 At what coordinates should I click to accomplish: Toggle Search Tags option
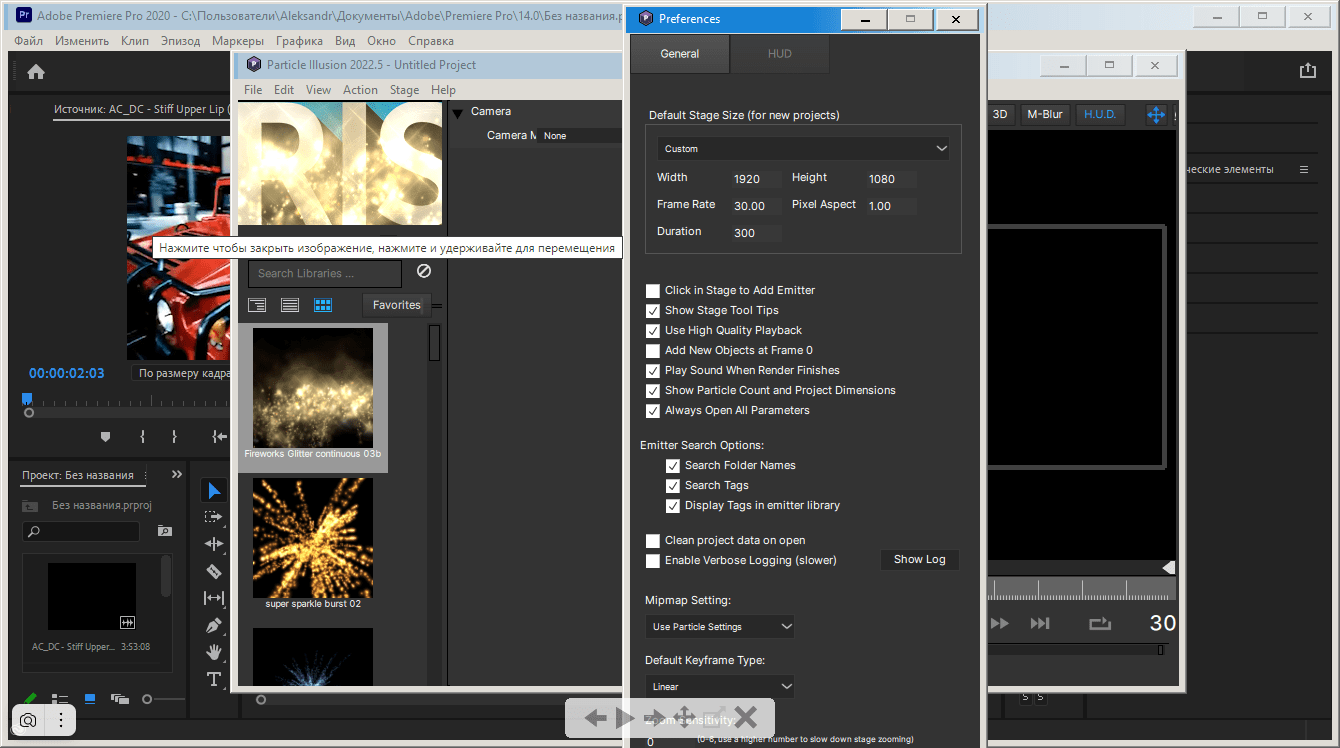coord(673,486)
